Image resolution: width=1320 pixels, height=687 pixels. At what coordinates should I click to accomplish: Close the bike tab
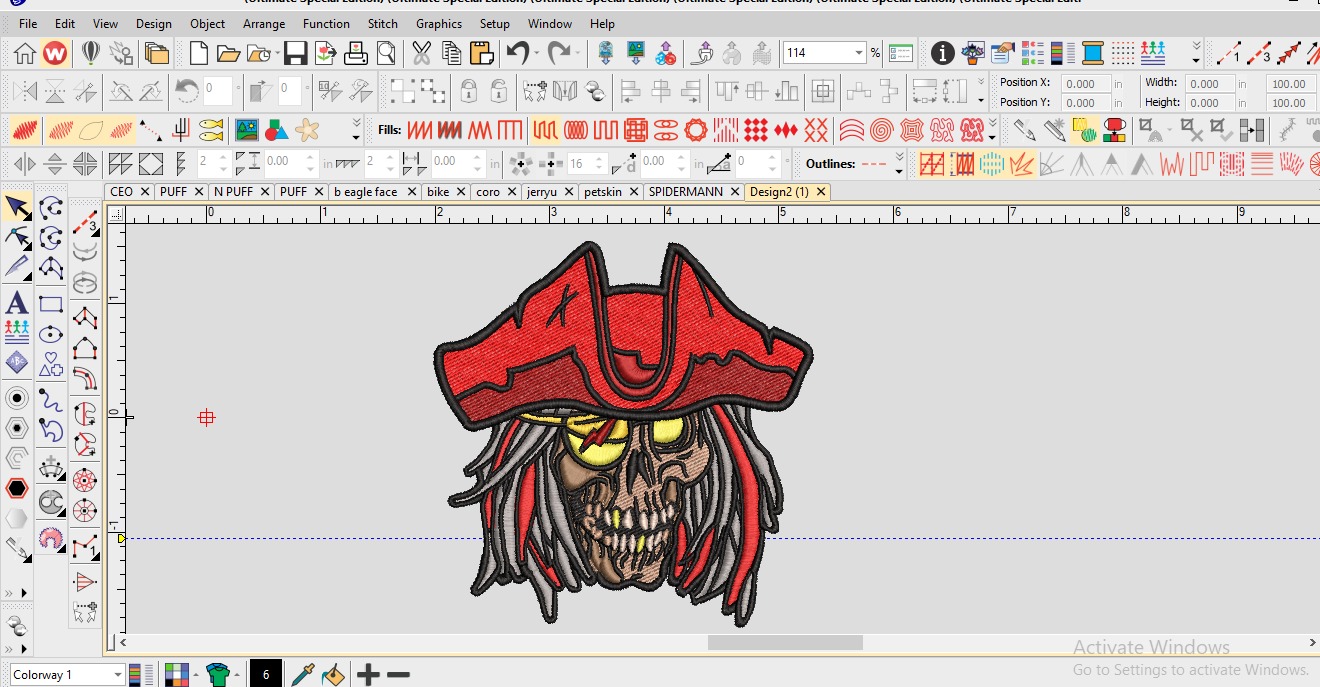click(461, 191)
